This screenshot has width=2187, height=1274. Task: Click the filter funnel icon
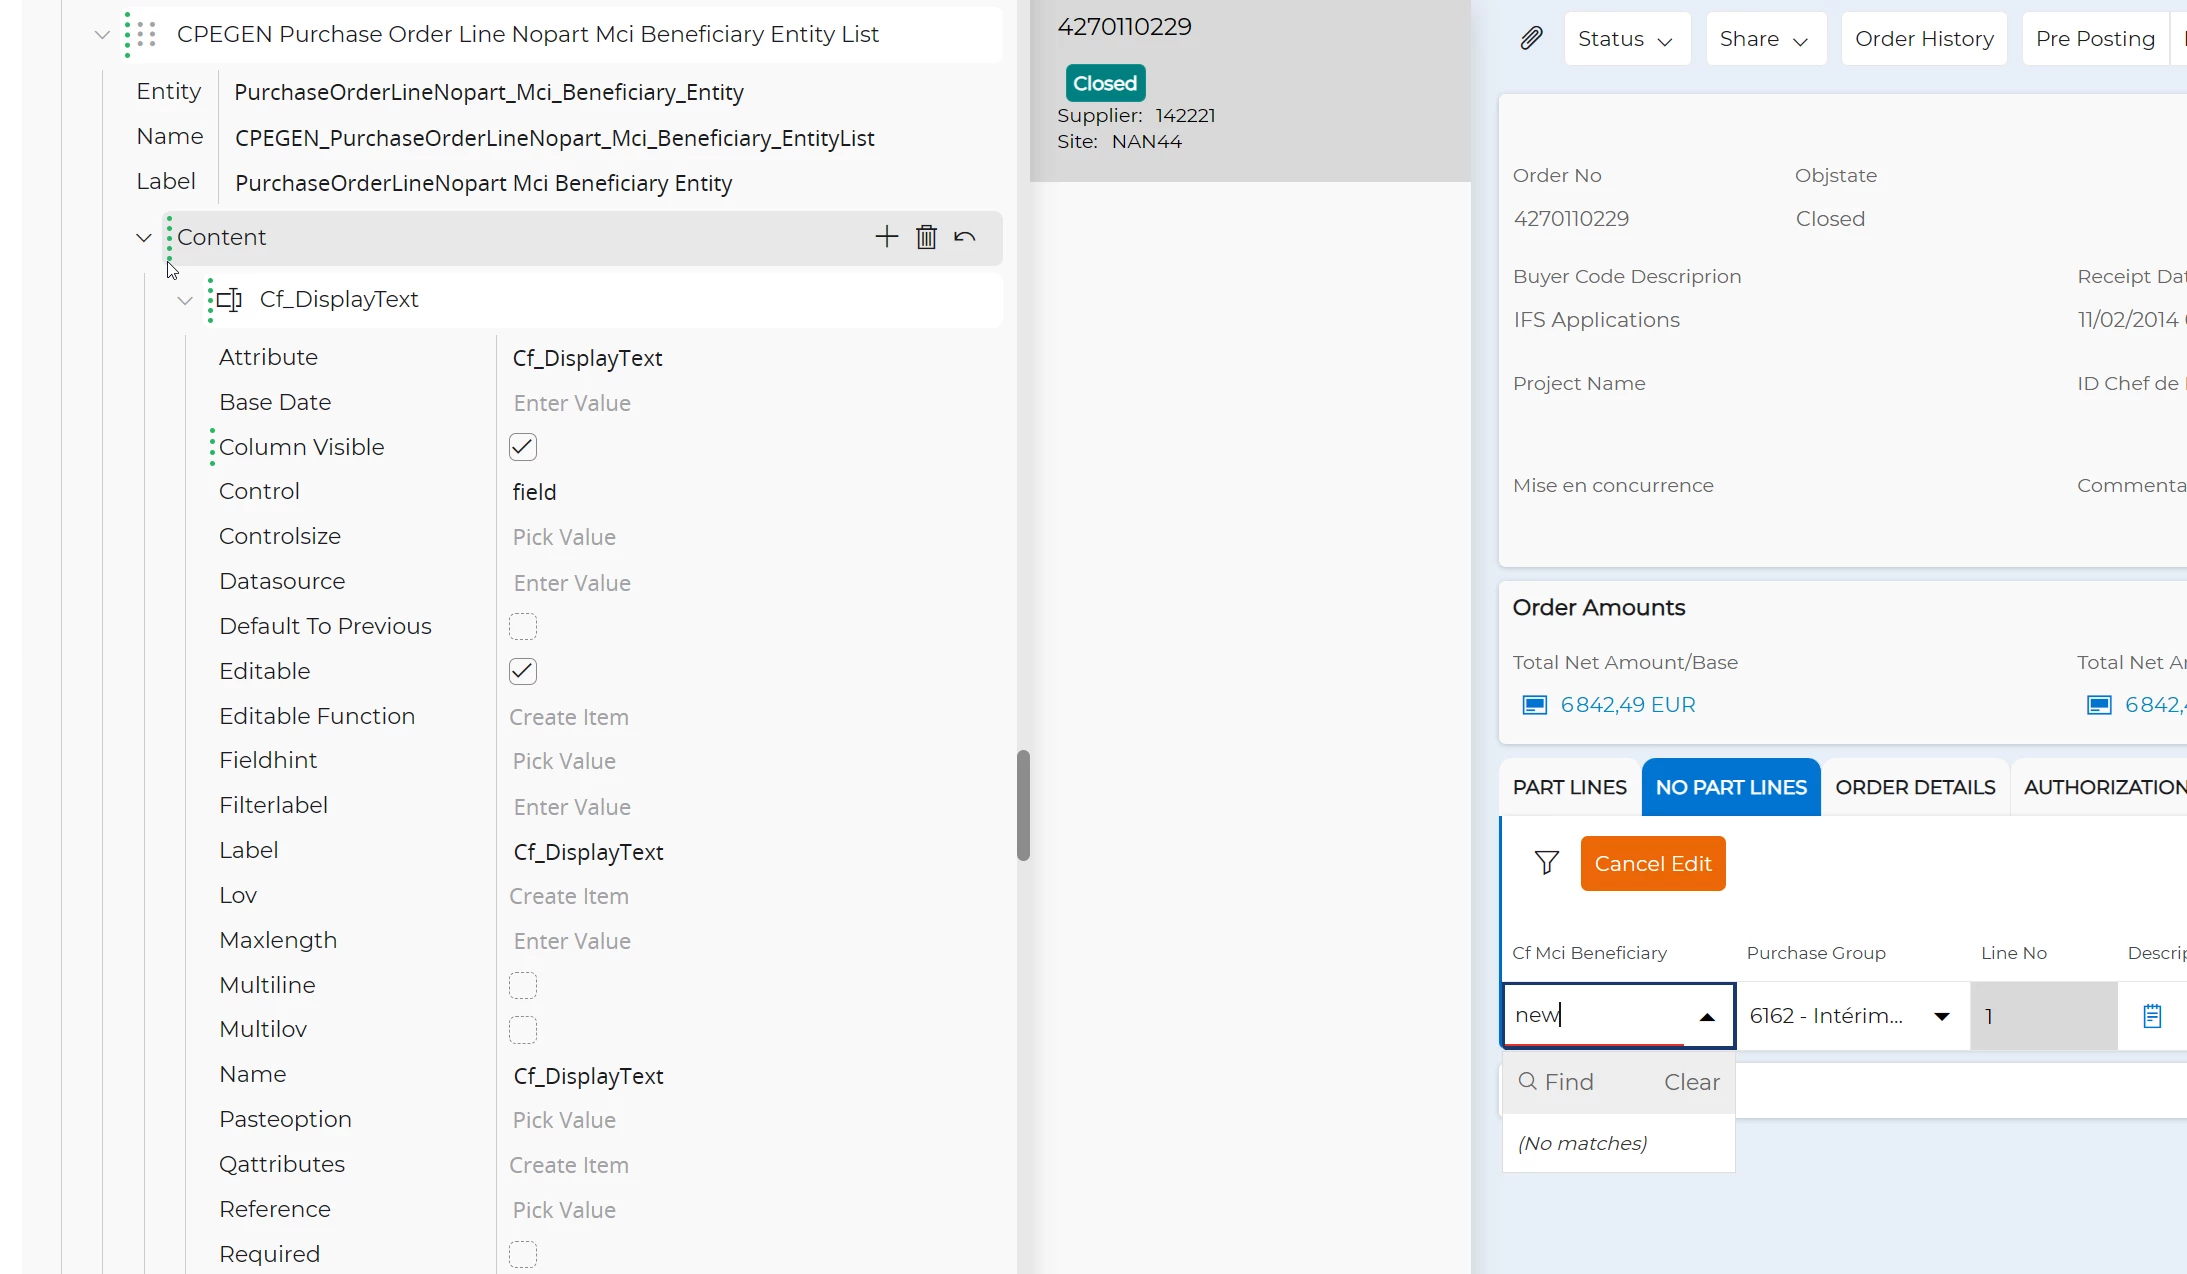tap(1546, 863)
